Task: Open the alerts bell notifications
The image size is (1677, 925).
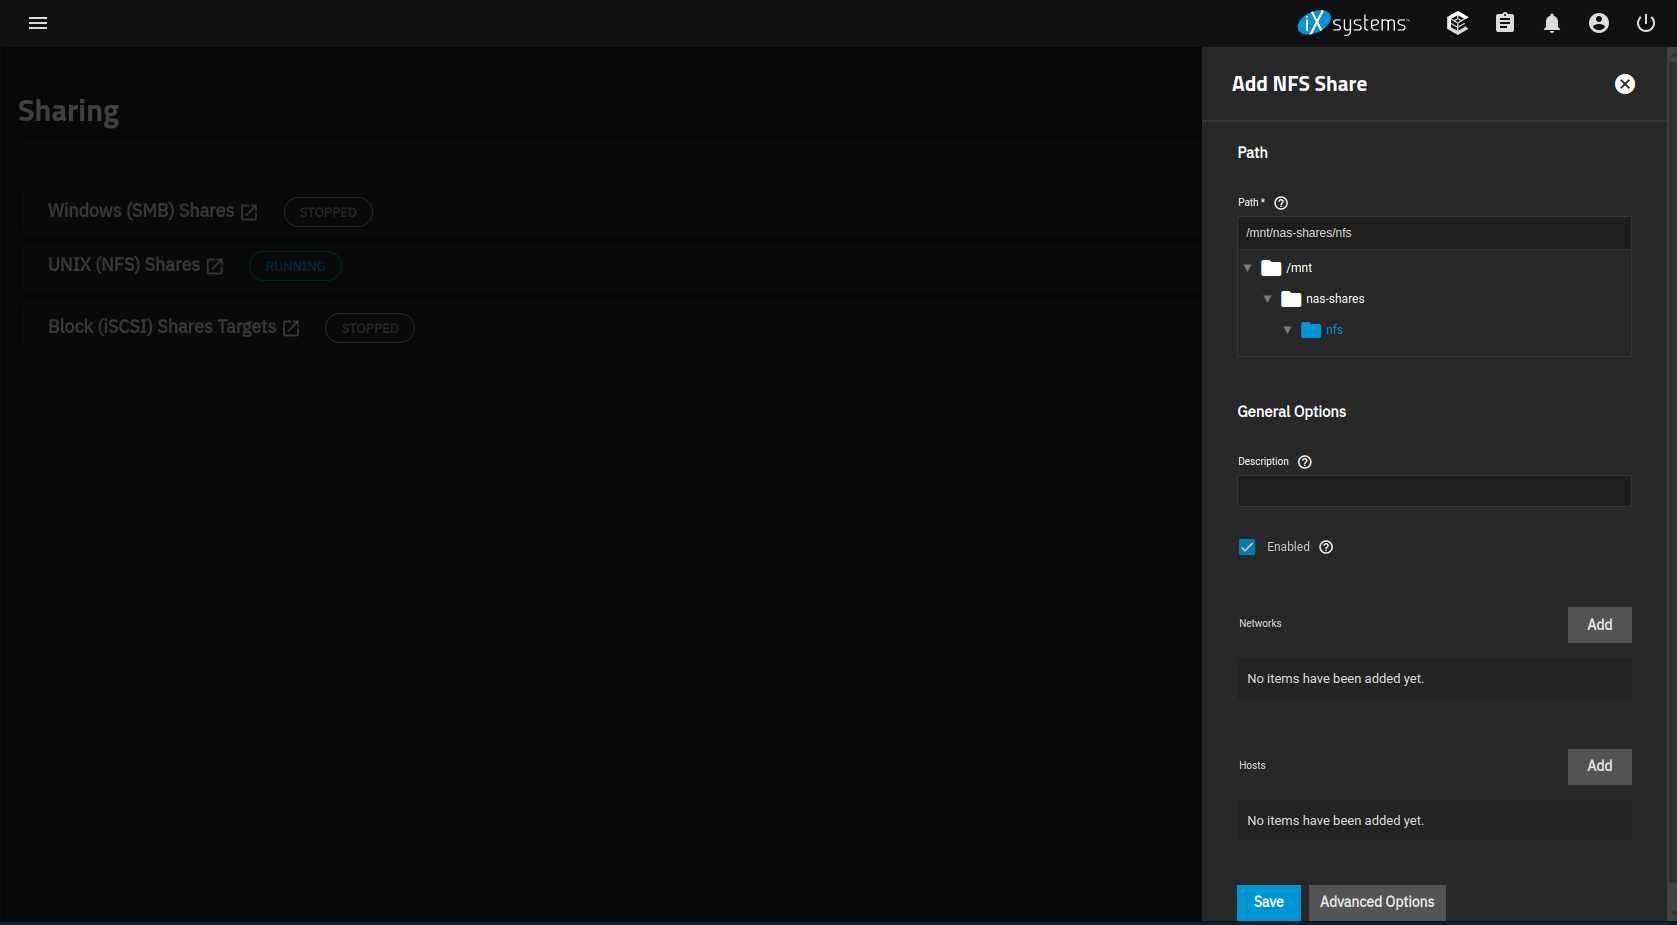Action: [x=1551, y=23]
